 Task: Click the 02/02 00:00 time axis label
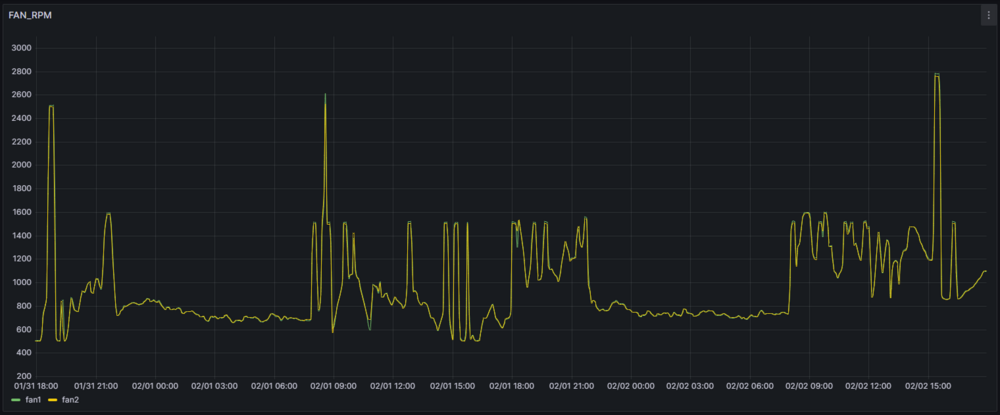coord(631,386)
